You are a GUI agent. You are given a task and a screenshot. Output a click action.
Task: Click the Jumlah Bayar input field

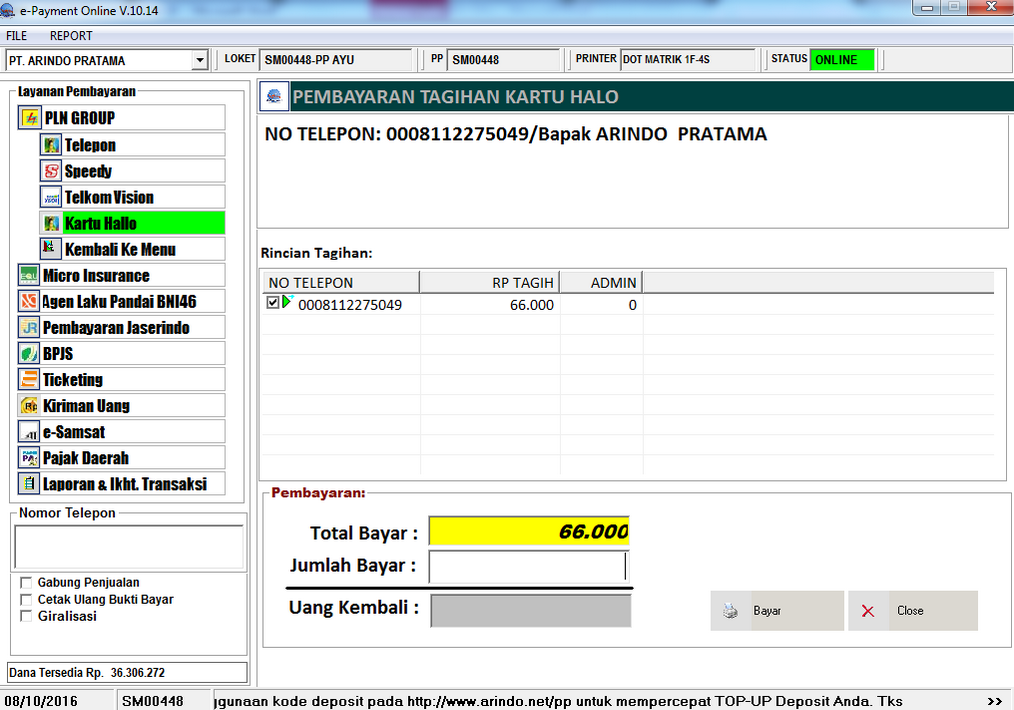528,566
